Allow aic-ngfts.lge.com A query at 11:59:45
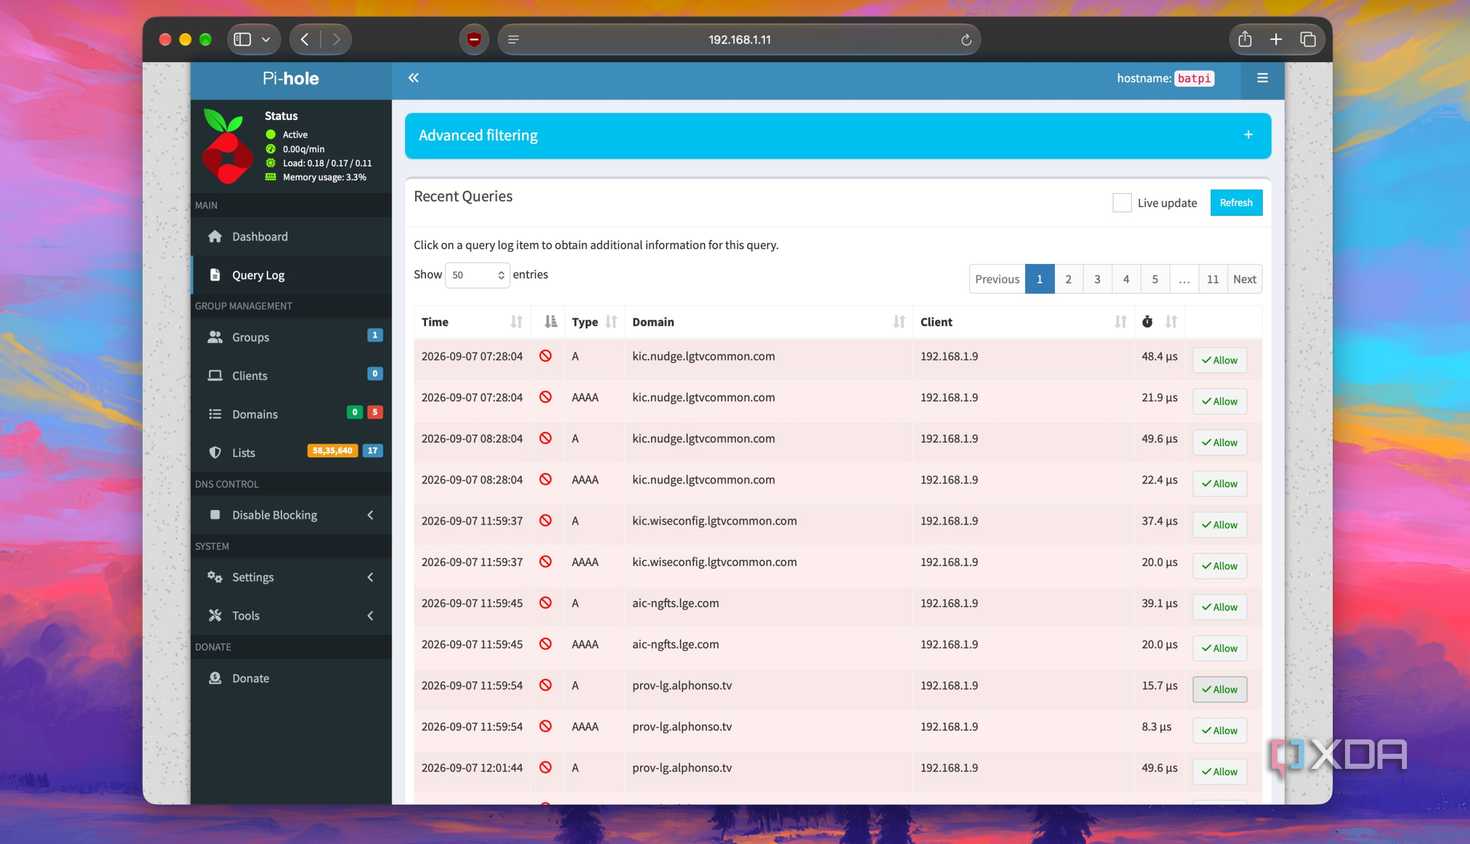The image size is (1470, 844). [1220, 607]
